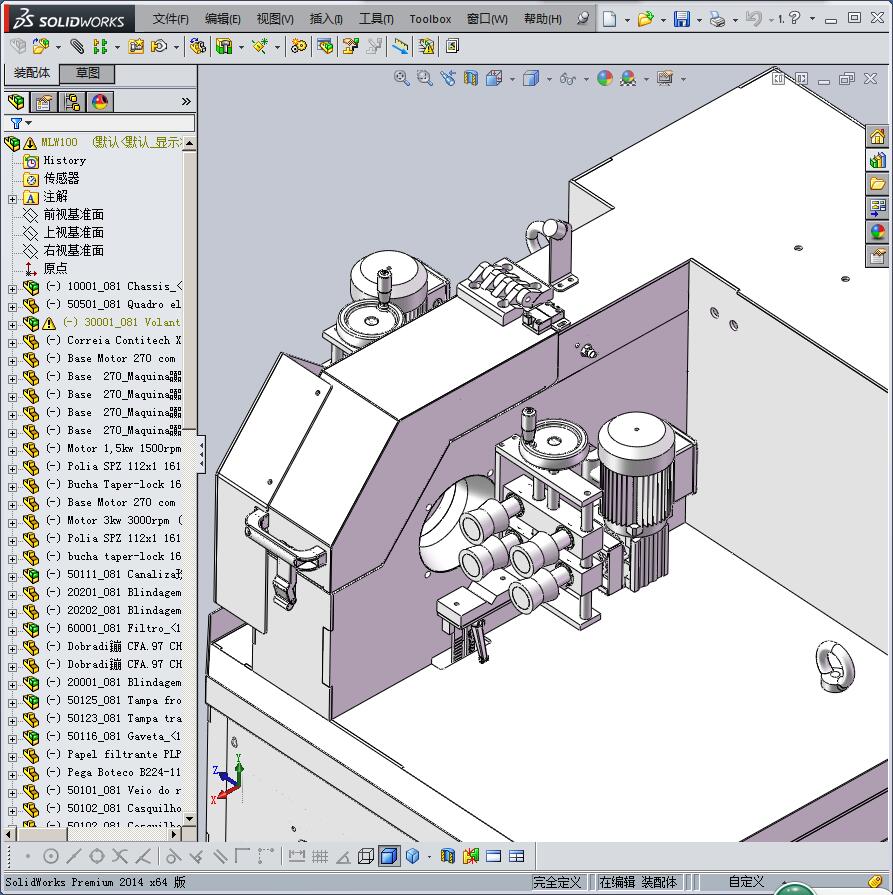Open the PropertyManager tab icon

point(44,102)
